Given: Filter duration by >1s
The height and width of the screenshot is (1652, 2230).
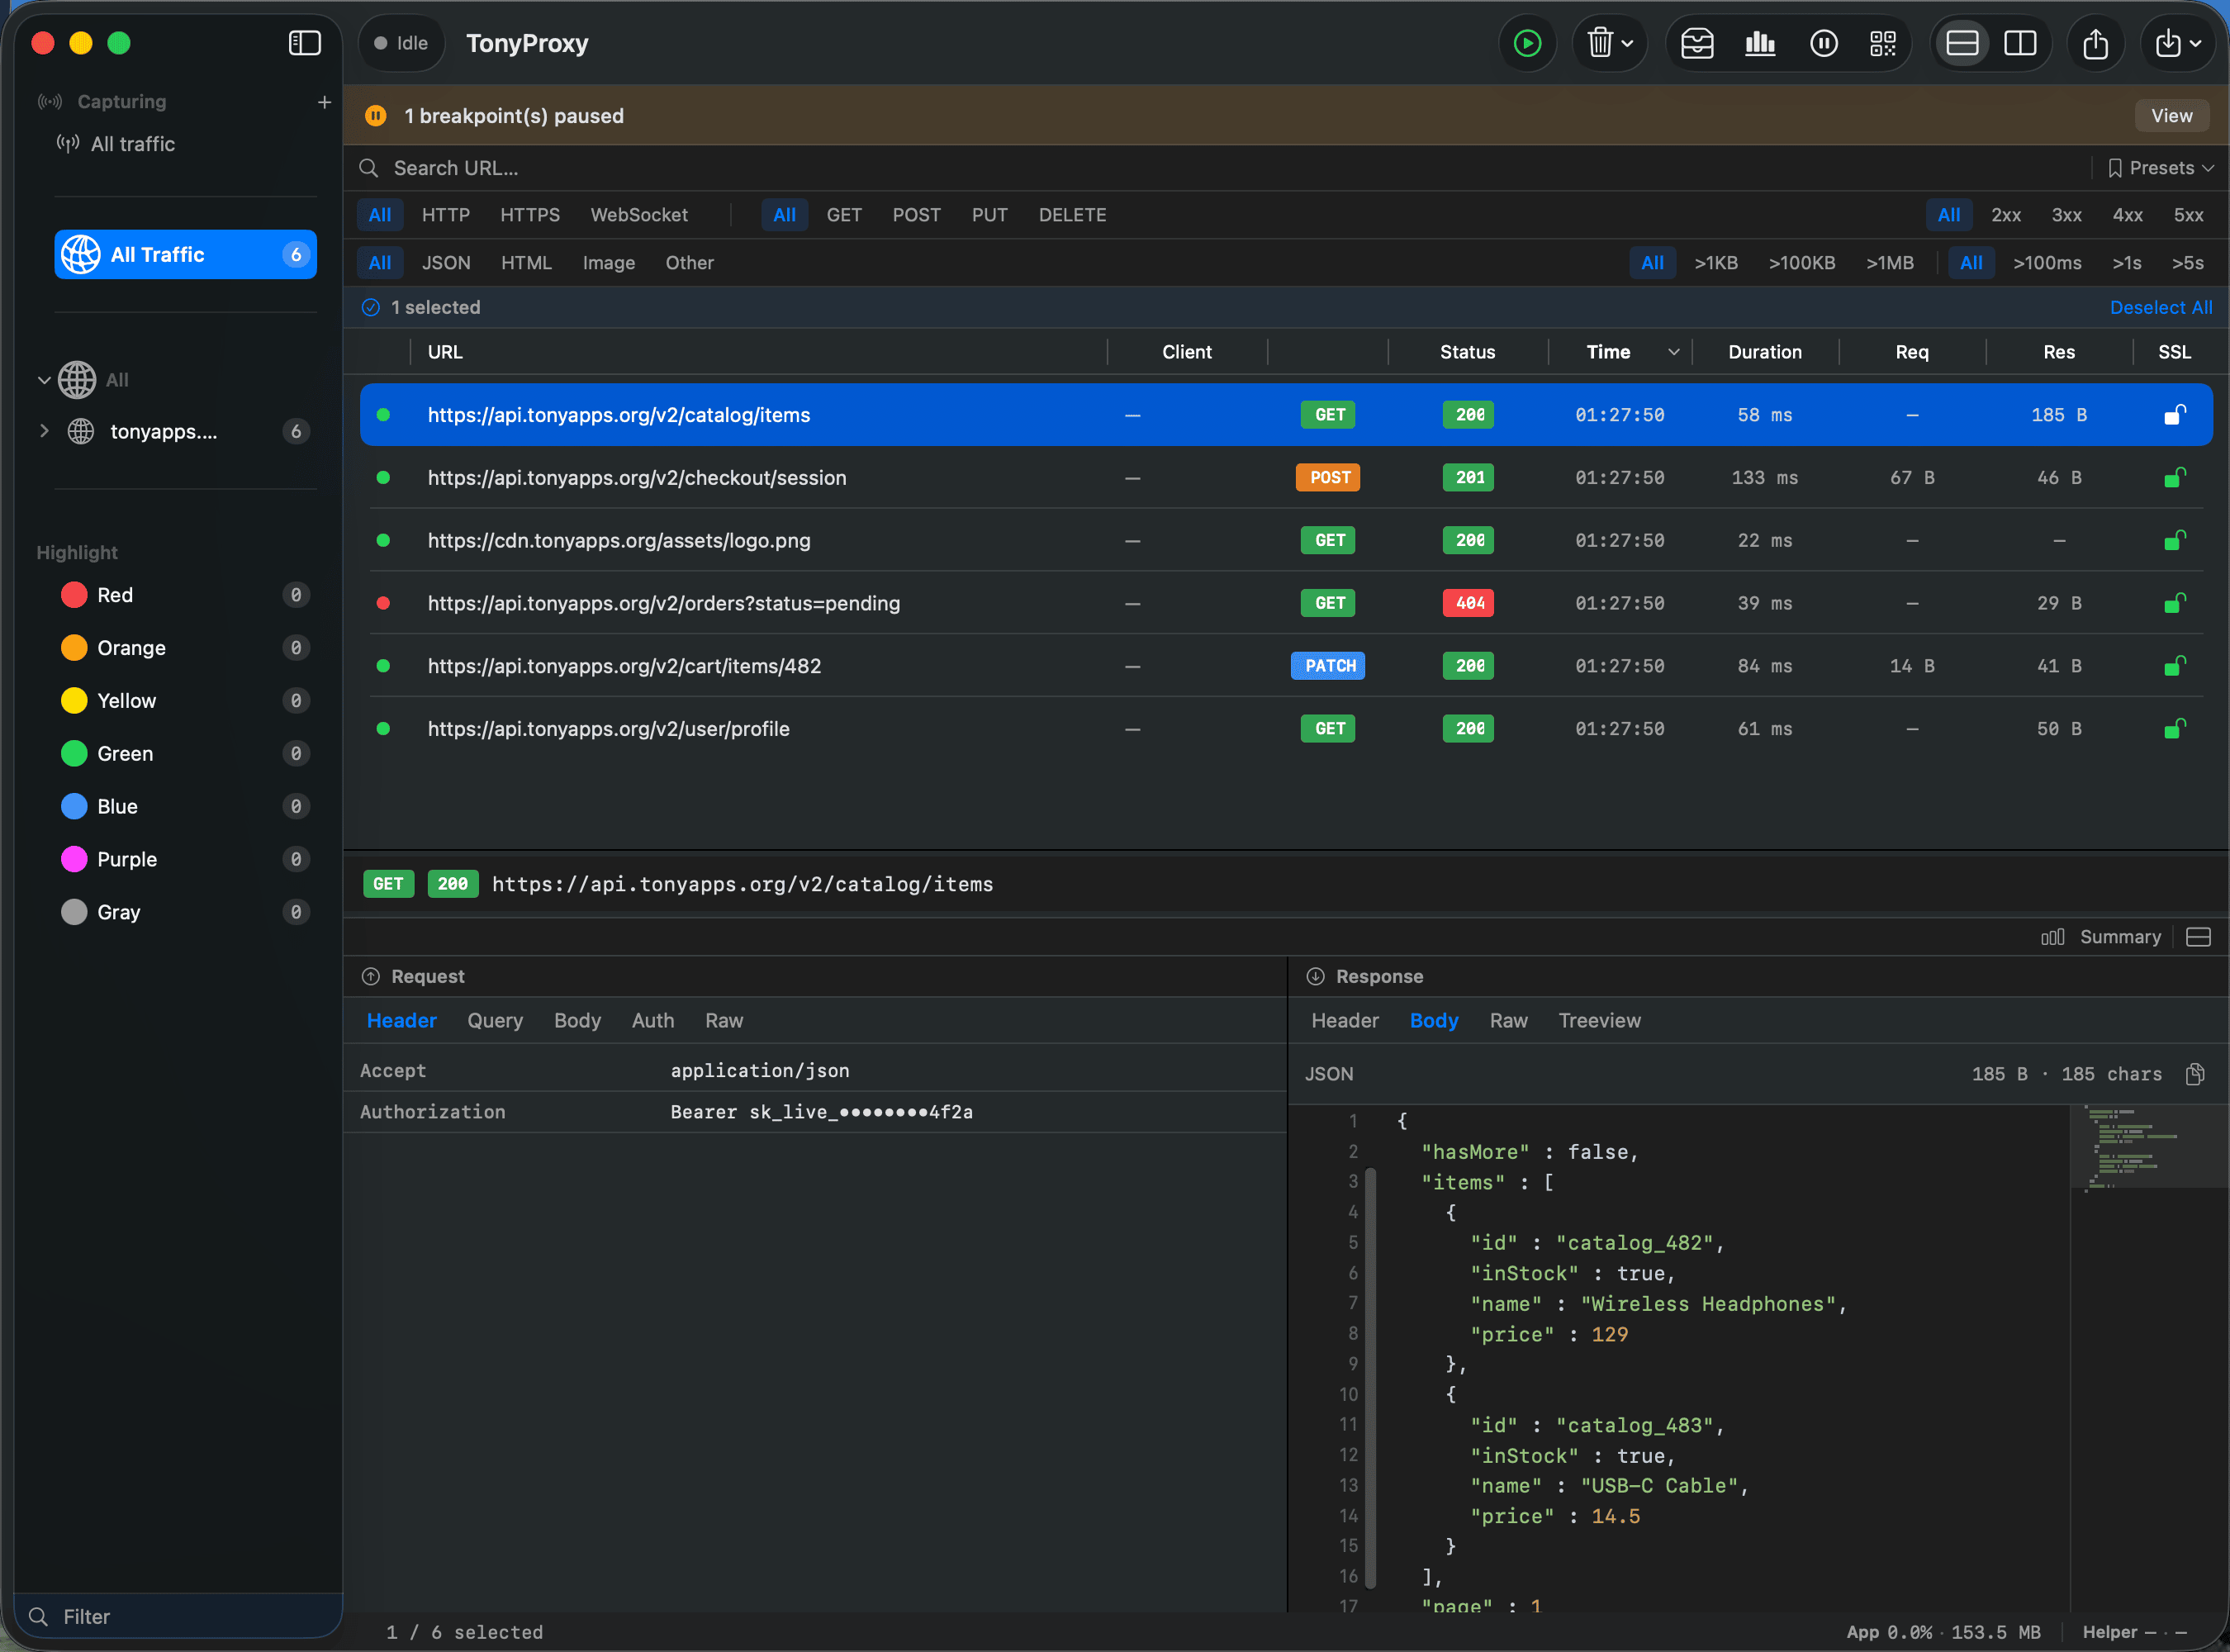Looking at the screenshot, I should pos(2126,263).
